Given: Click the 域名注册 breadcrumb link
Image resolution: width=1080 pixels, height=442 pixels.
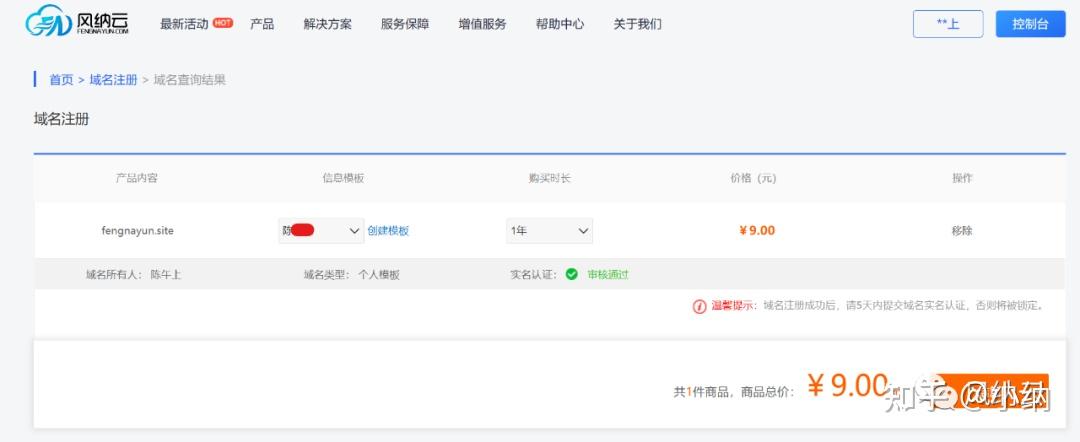Looking at the screenshot, I should click(x=113, y=80).
